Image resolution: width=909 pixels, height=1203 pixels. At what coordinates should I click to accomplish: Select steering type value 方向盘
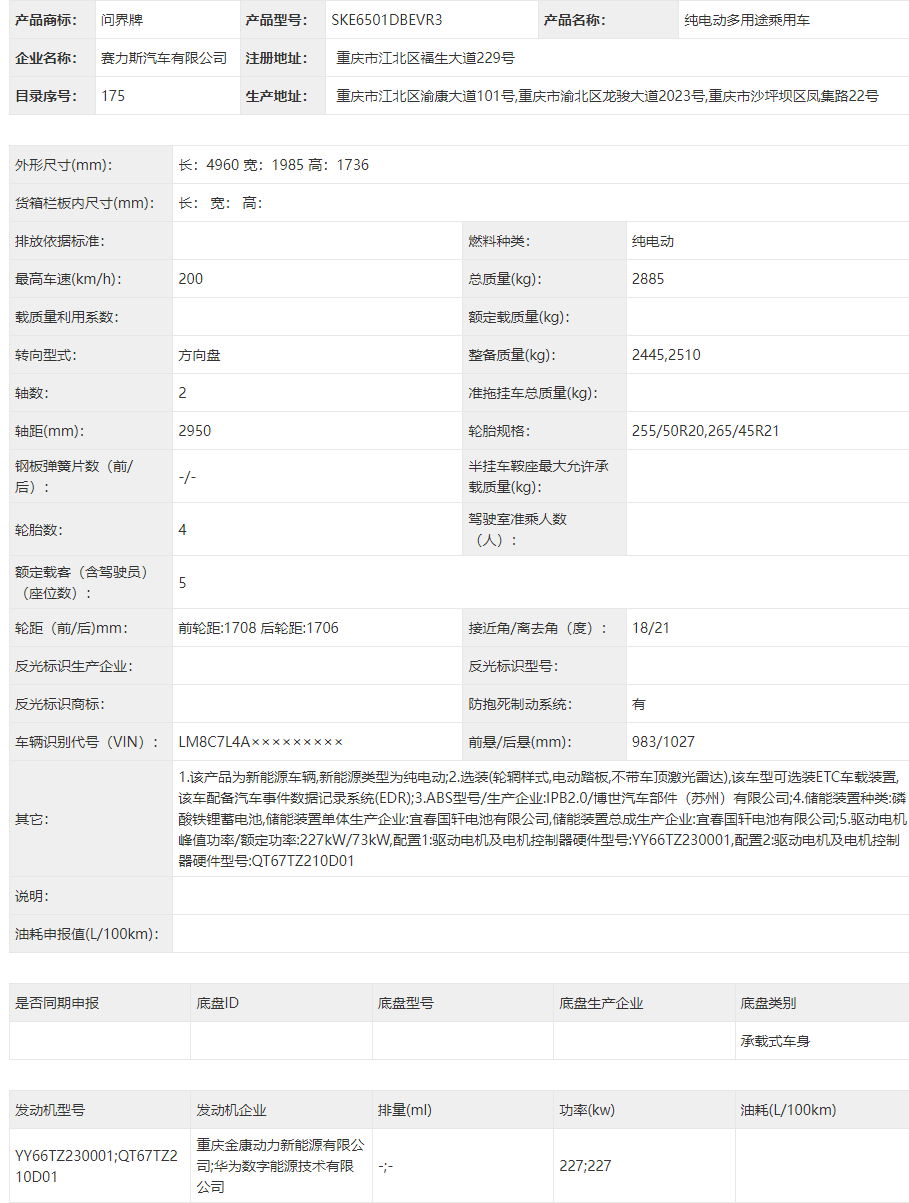pyautogui.click(x=199, y=355)
